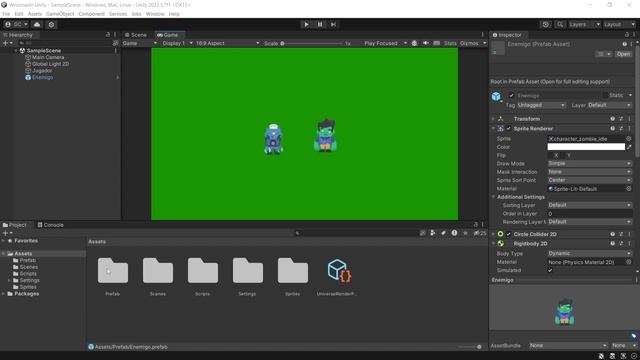Open the Body Type Dynamic dropdown
The width and height of the screenshot is (640, 360).
[589, 253]
